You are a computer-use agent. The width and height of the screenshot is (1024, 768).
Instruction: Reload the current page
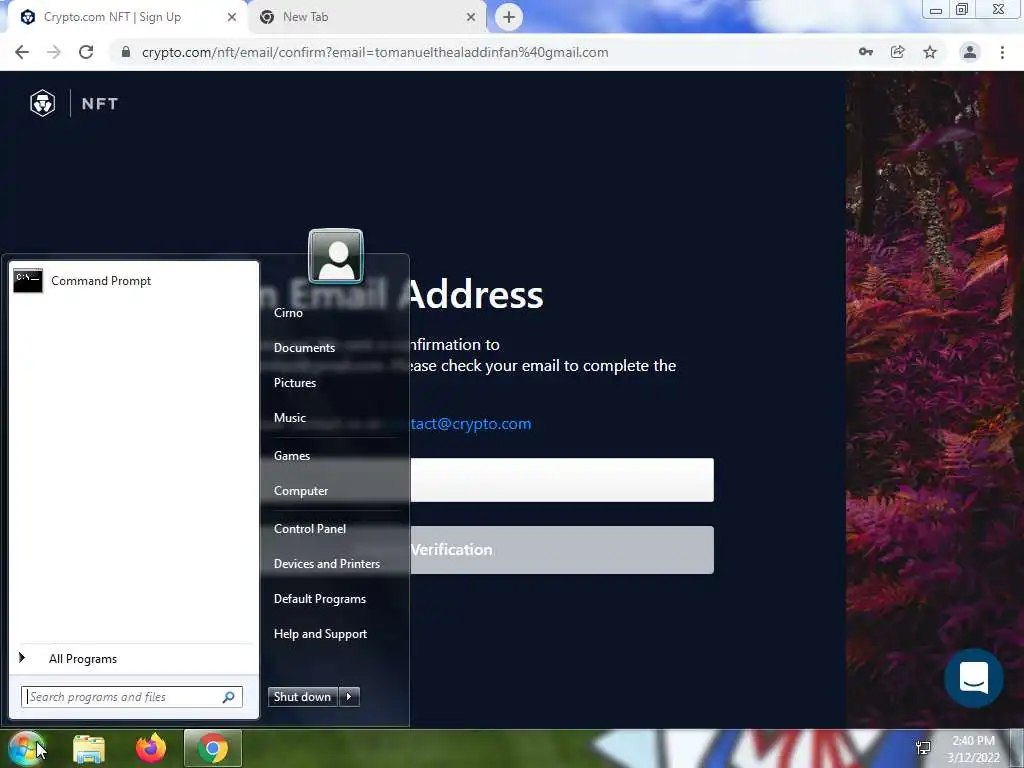click(x=86, y=52)
